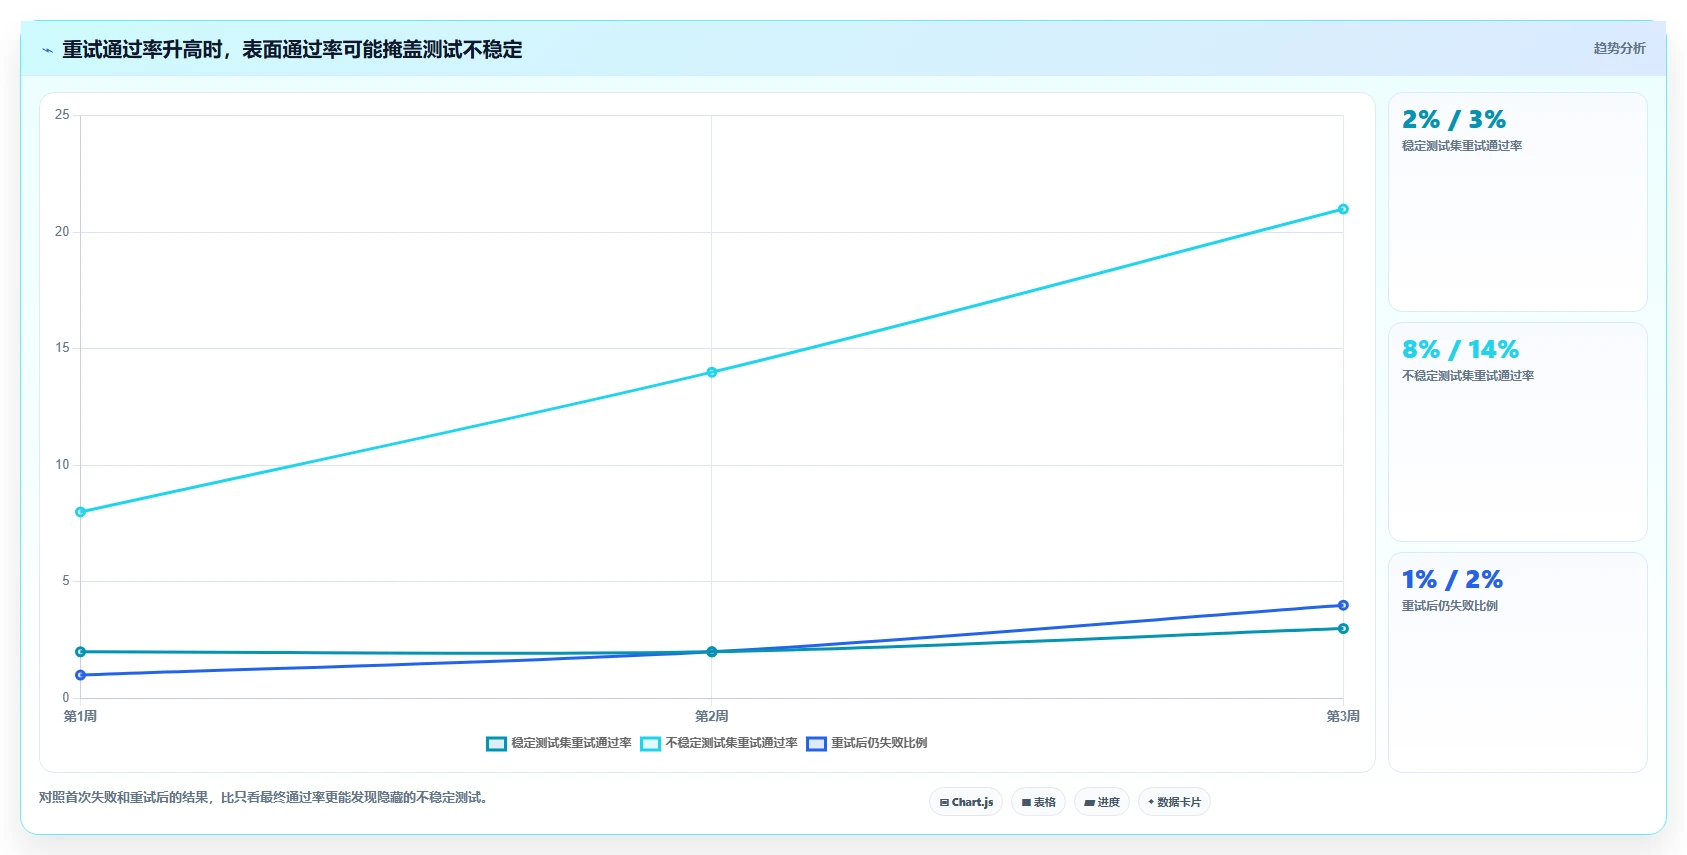Click the y-axis label 5
This screenshot has width=1687, height=855.
66,581
